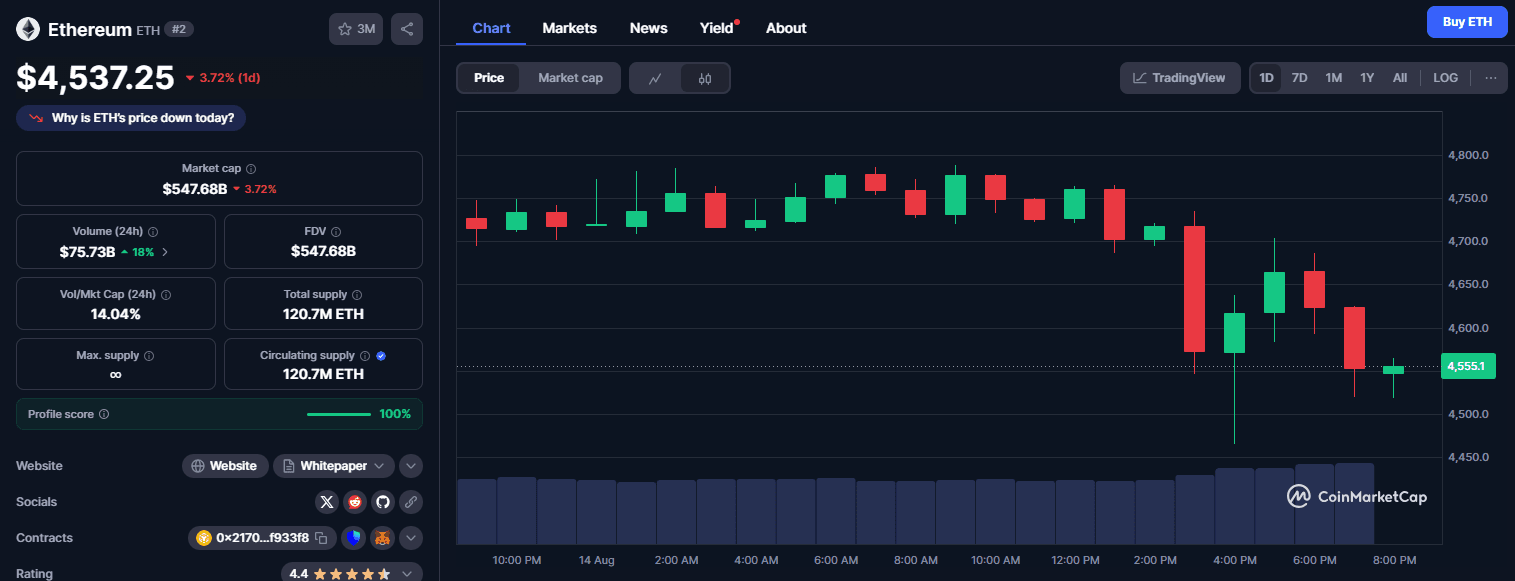The image size is (1515, 581).
Task: Open Market cap info tooltip icon
Action: (x=251, y=169)
